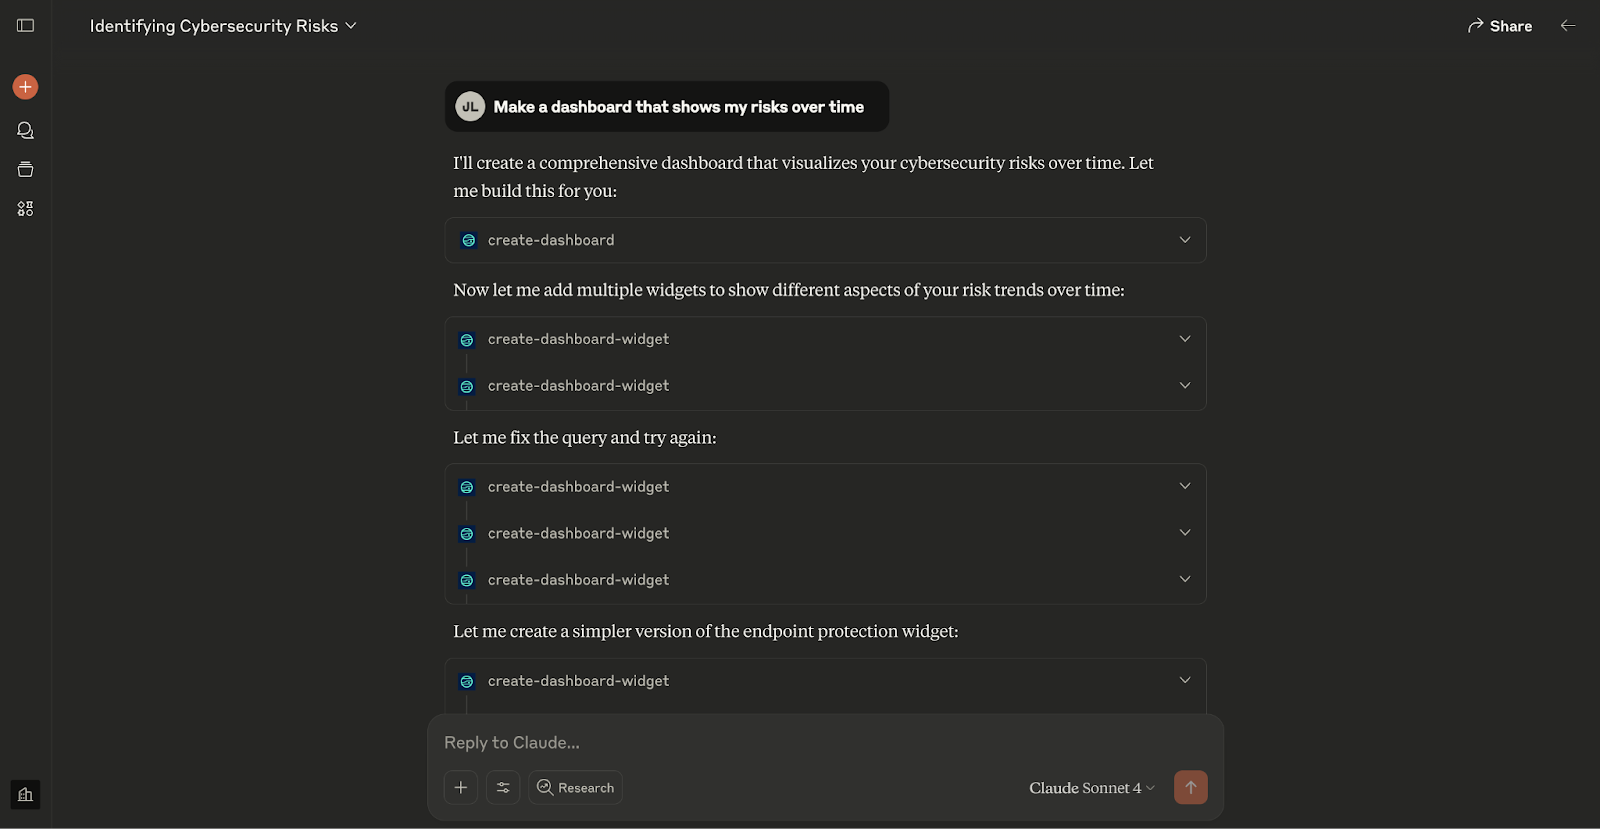Click the bottom-left building icon
Viewport: 1600px width, 829px height.
coord(26,795)
